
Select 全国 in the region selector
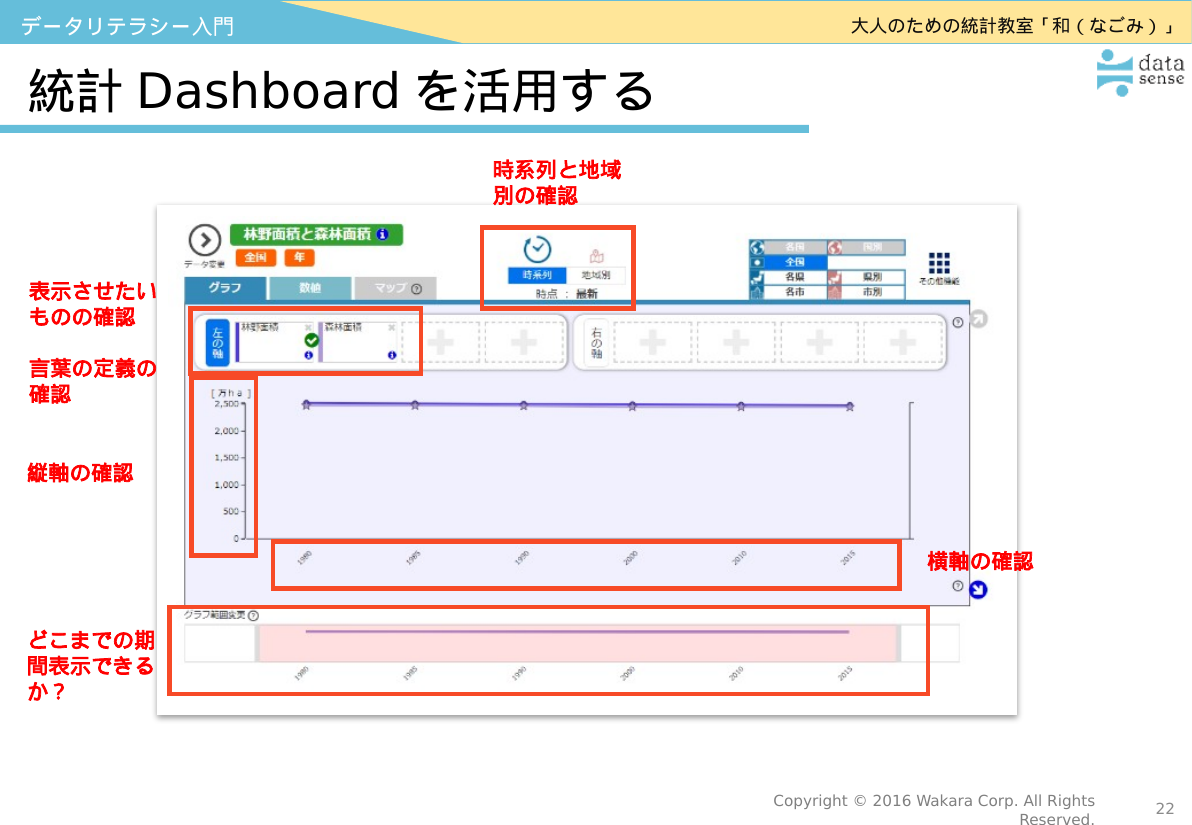[x=794, y=262]
